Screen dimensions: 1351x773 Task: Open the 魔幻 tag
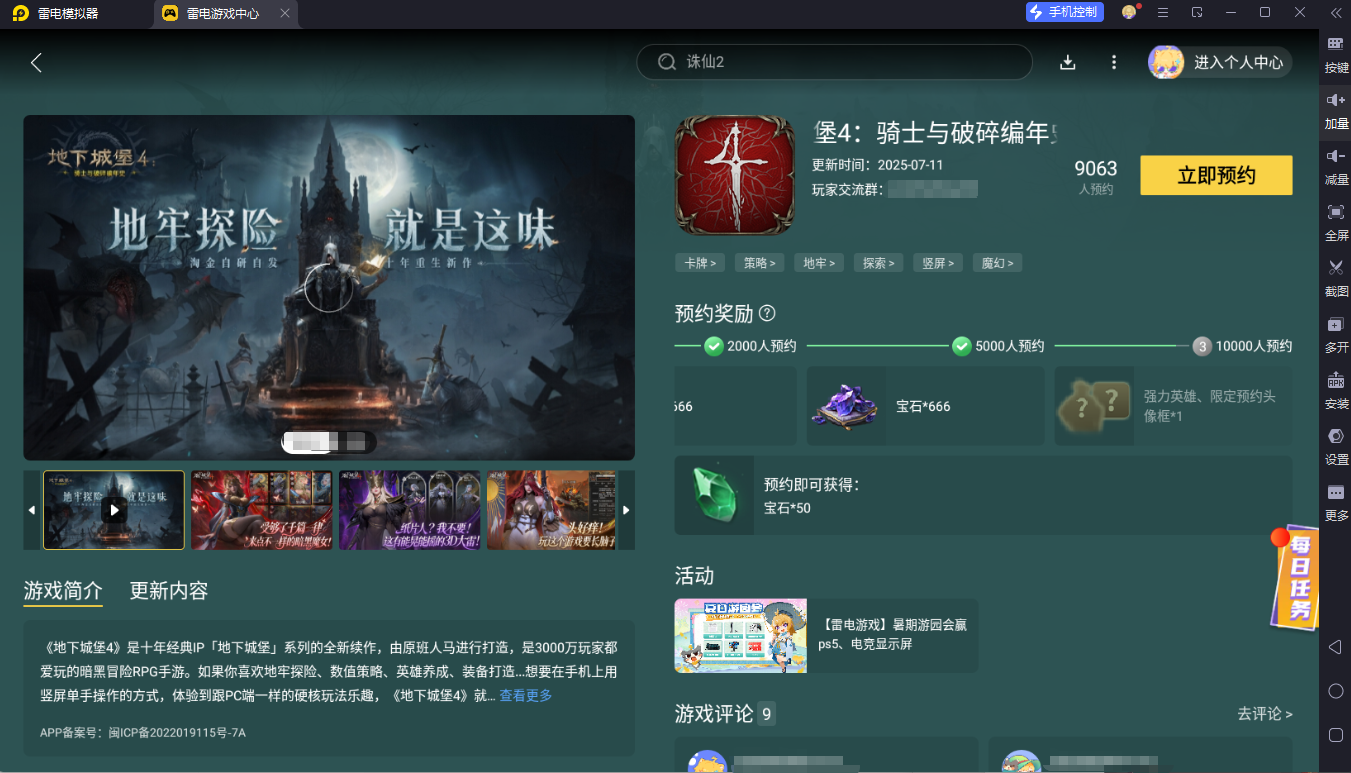coord(998,263)
